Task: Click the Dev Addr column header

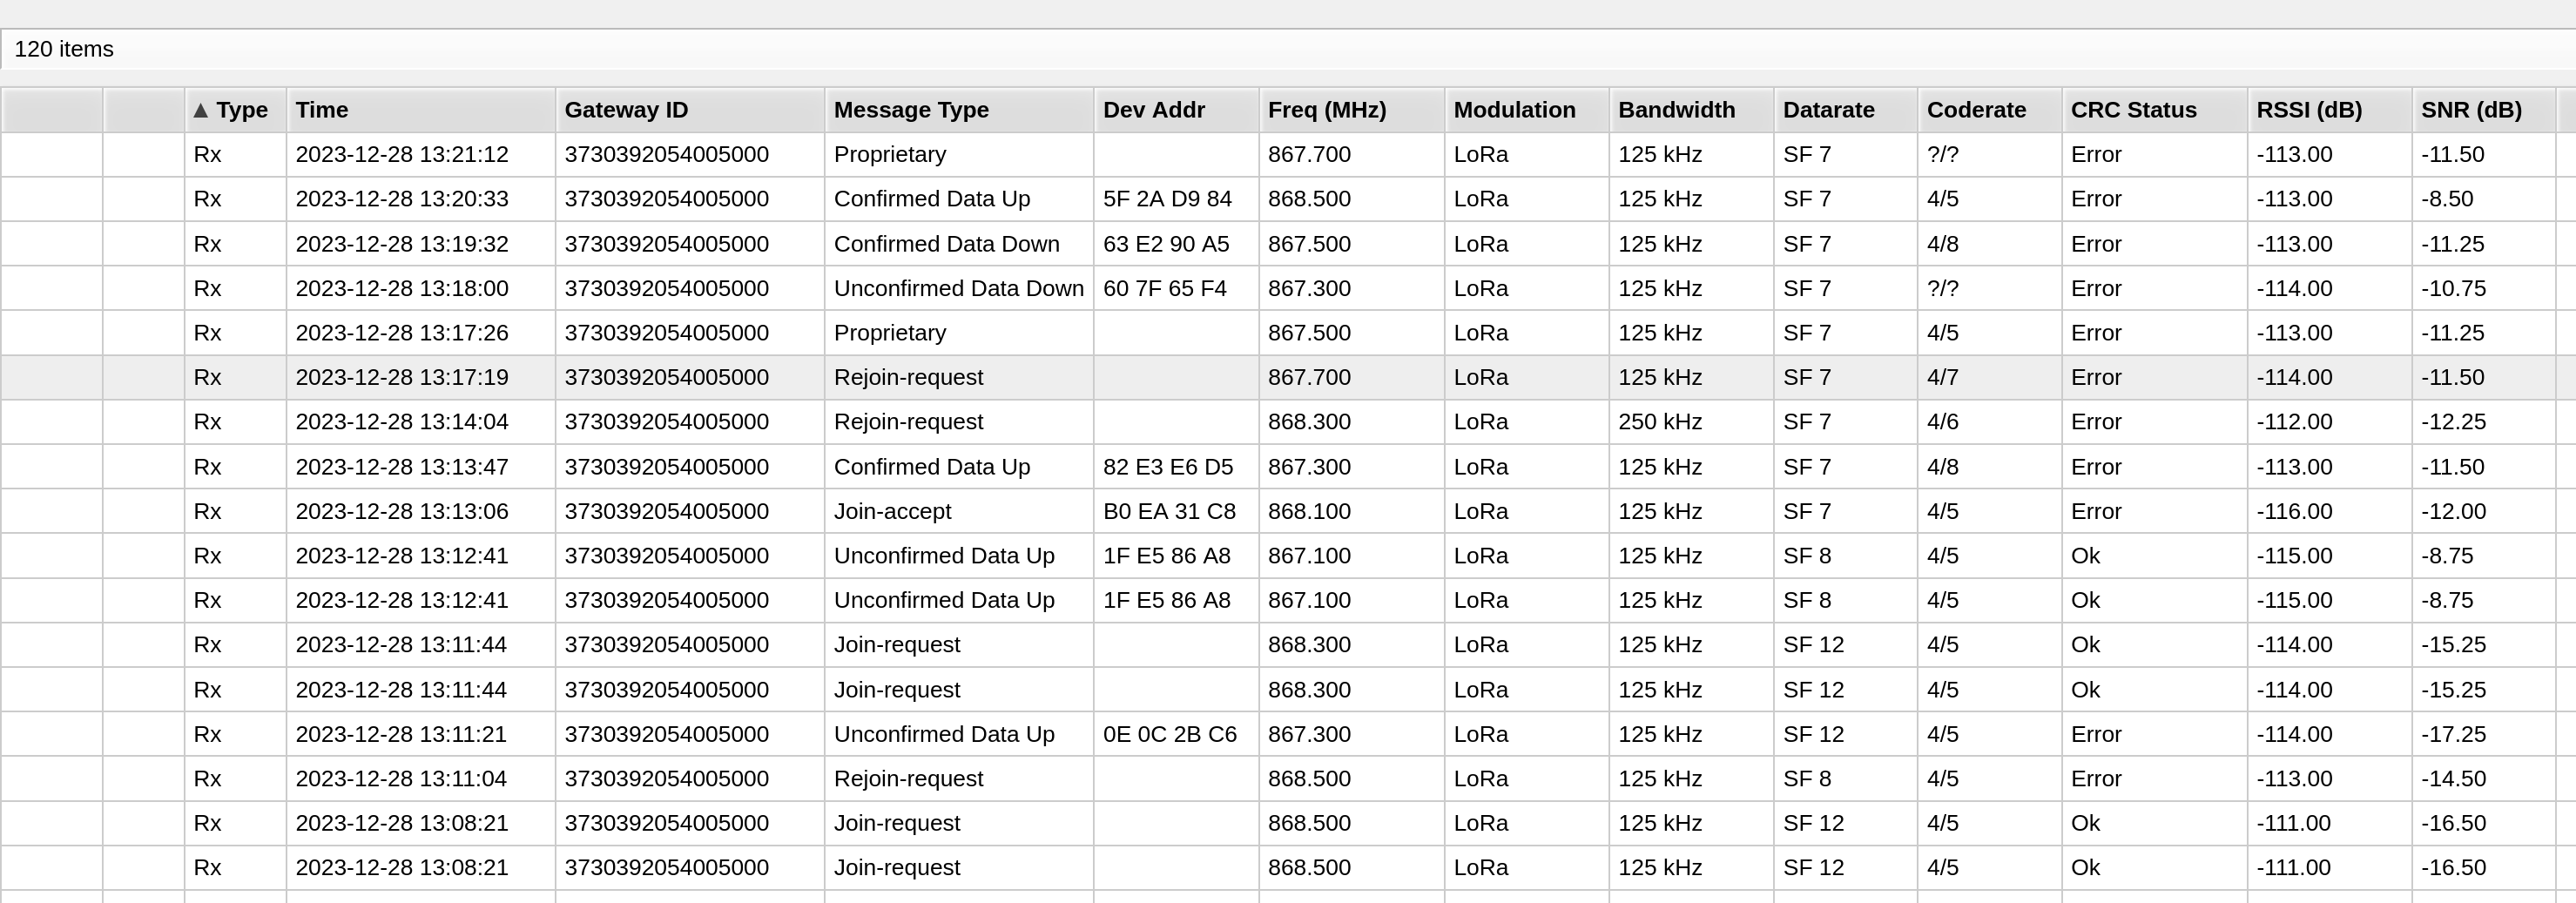Action: [1177, 110]
